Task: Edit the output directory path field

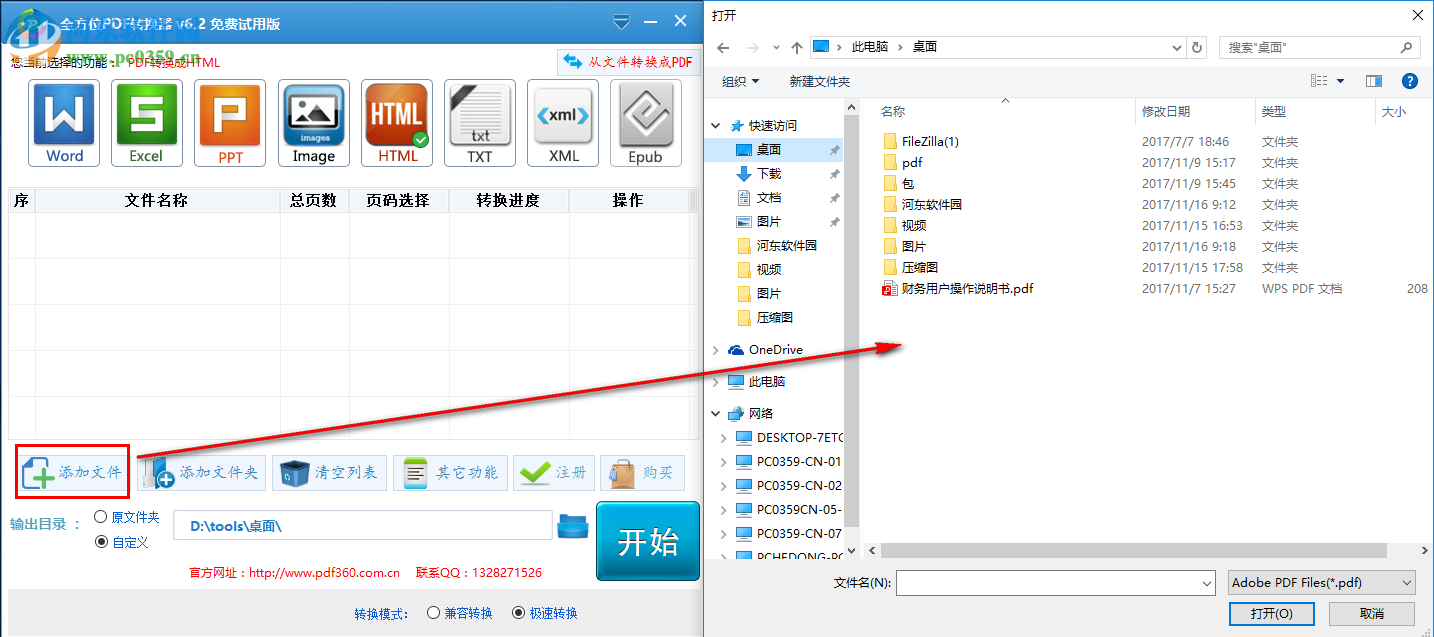Action: pos(363,526)
